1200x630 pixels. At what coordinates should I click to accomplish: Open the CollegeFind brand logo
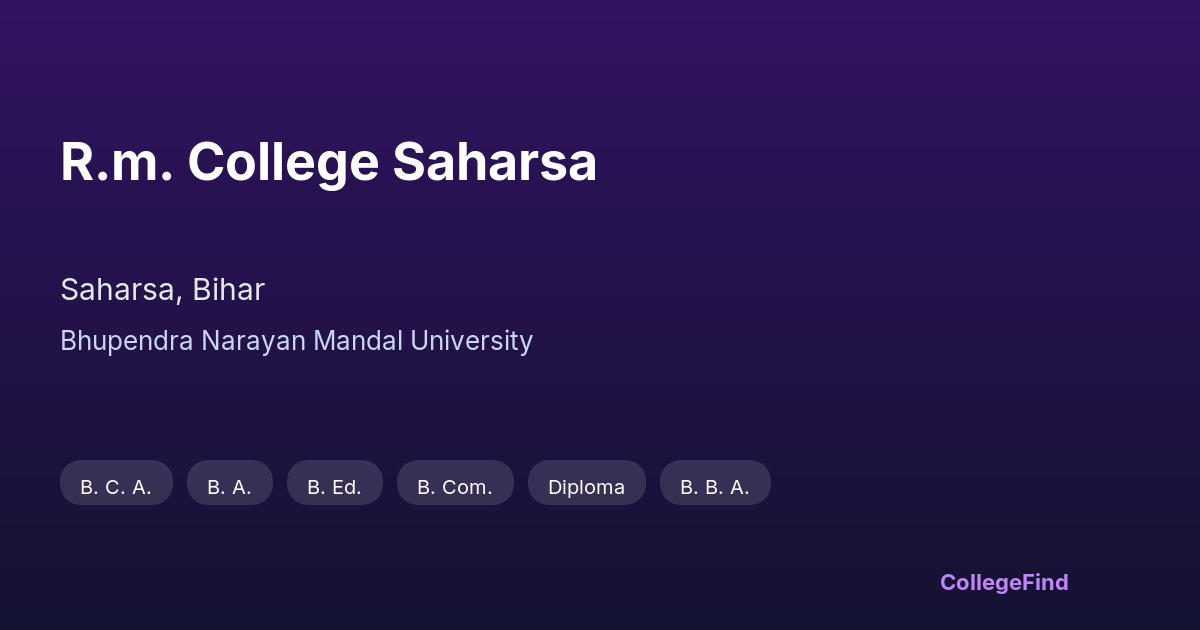(x=1003, y=582)
